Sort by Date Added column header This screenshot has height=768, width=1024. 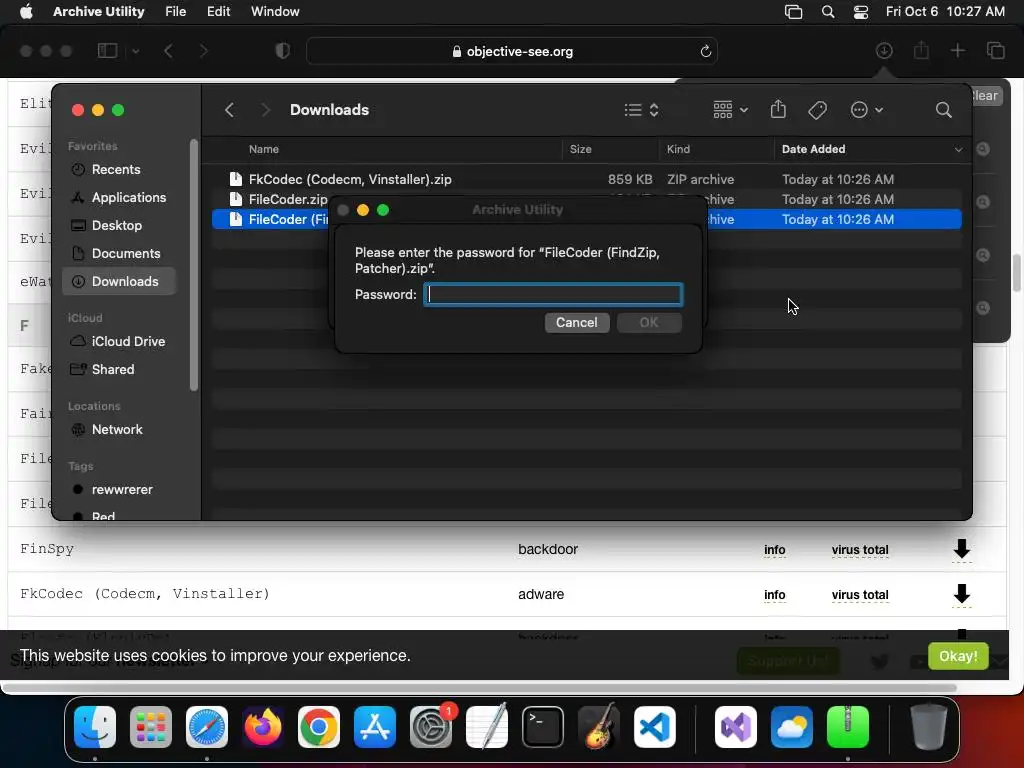[813, 150]
